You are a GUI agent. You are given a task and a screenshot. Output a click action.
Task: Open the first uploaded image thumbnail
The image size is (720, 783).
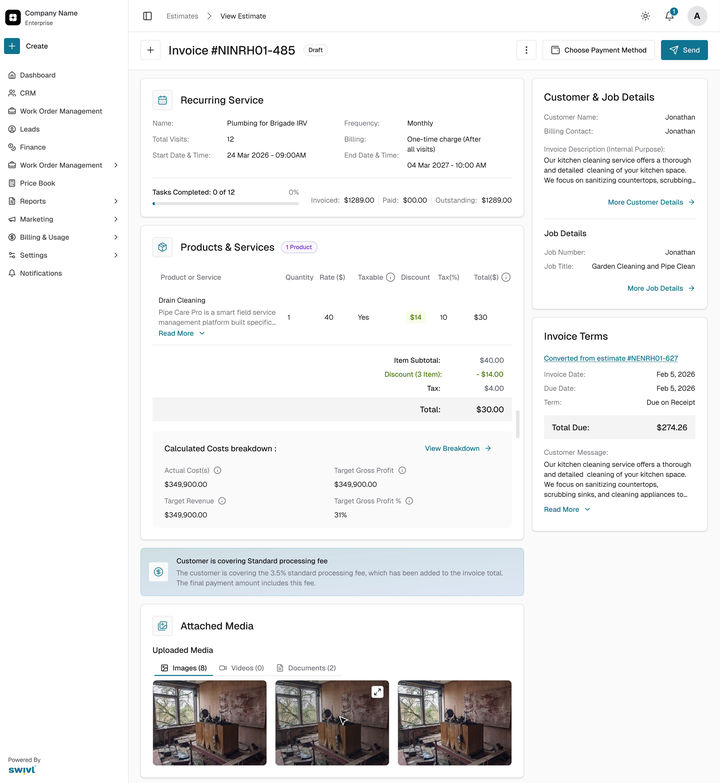point(209,723)
